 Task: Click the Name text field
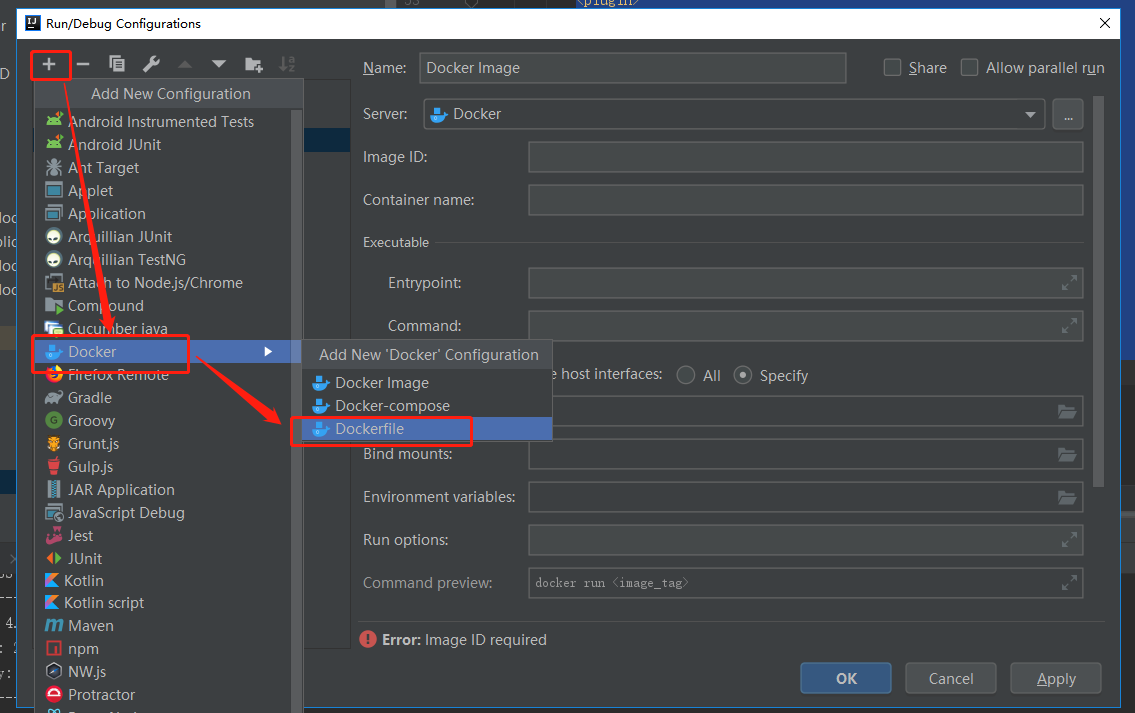(633, 68)
